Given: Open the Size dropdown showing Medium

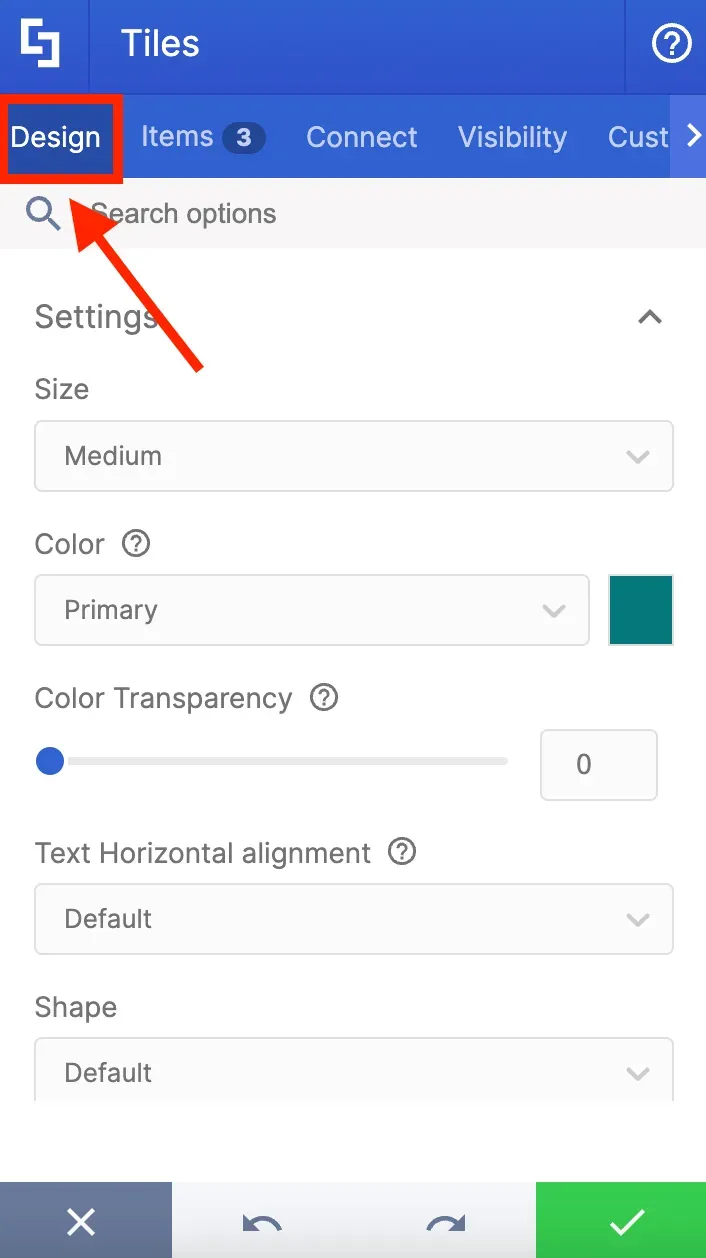Looking at the screenshot, I should pyautogui.click(x=354, y=456).
